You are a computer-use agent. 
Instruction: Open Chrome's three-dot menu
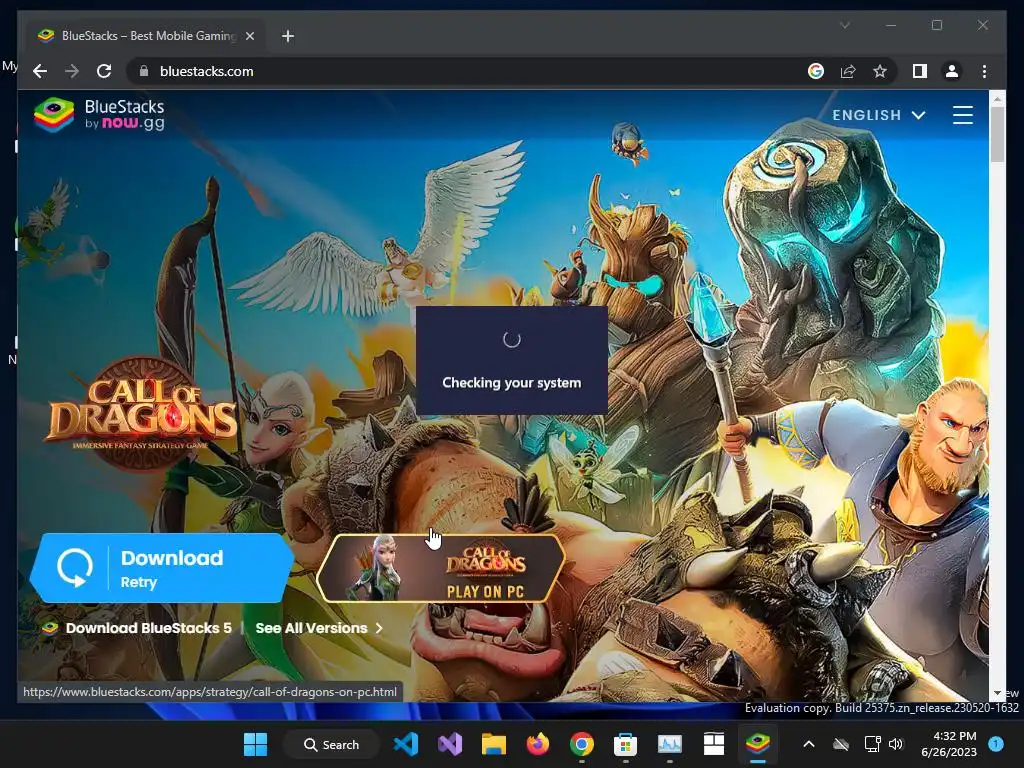pos(984,71)
